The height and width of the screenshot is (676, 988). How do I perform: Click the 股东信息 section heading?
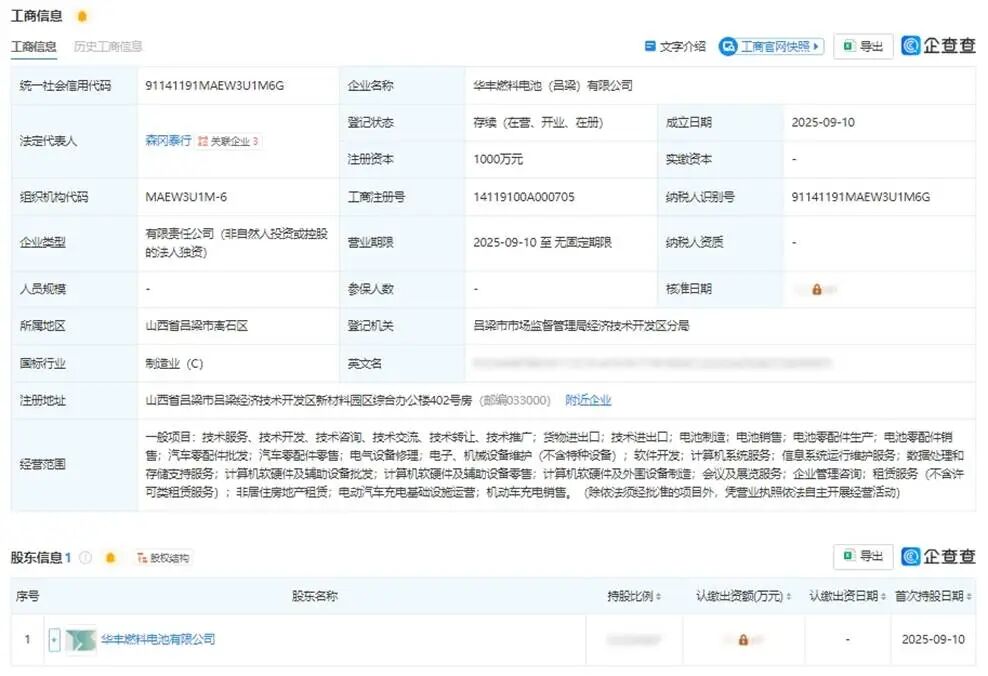pyautogui.click(x=37, y=558)
